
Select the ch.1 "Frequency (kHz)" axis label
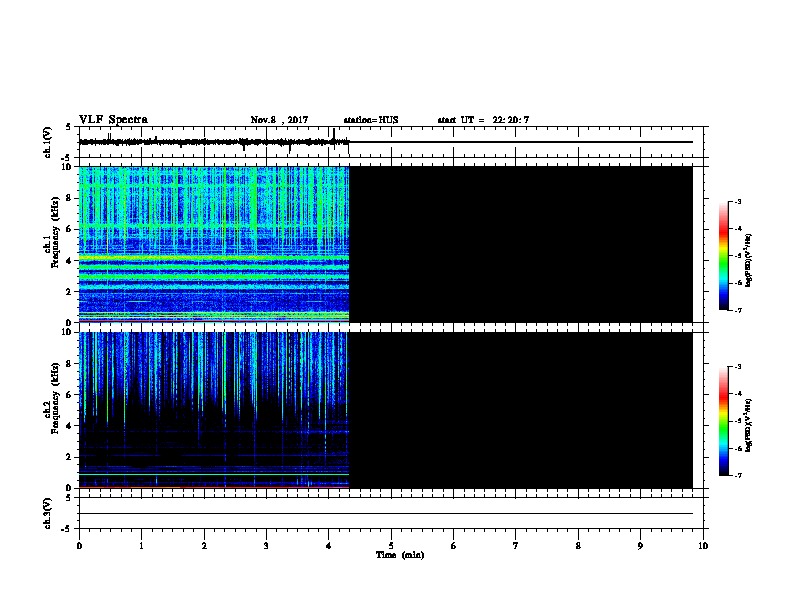(55, 232)
